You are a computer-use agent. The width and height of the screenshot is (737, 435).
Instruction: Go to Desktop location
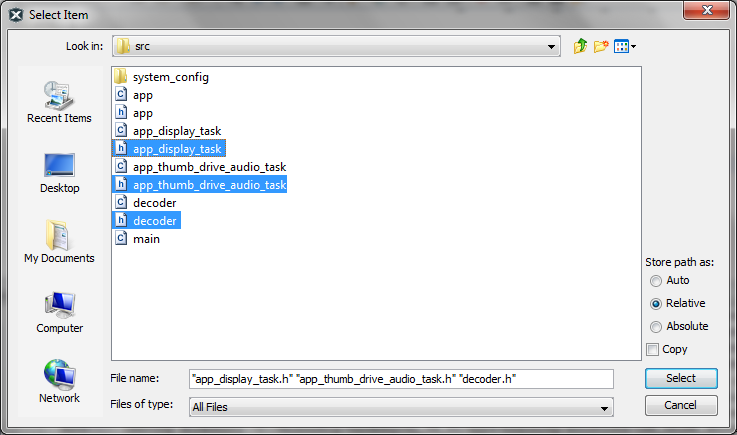pyautogui.click(x=59, y=172)
